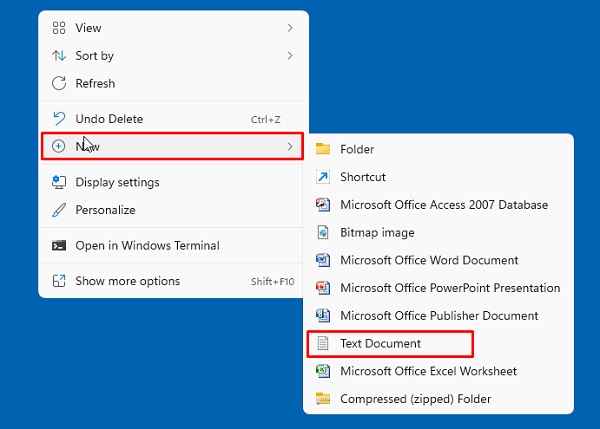The height and width of the screenshot is (429, 600).
Task: Click the Windows Terminal icon
Action: pos(59,245)
